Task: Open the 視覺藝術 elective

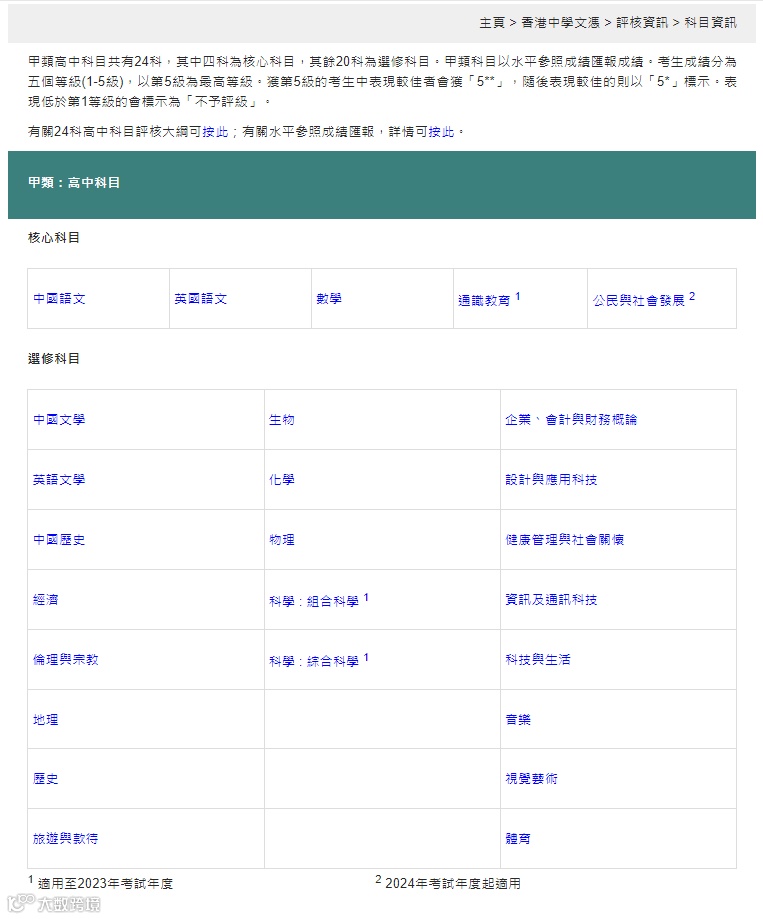Action: 532,779
